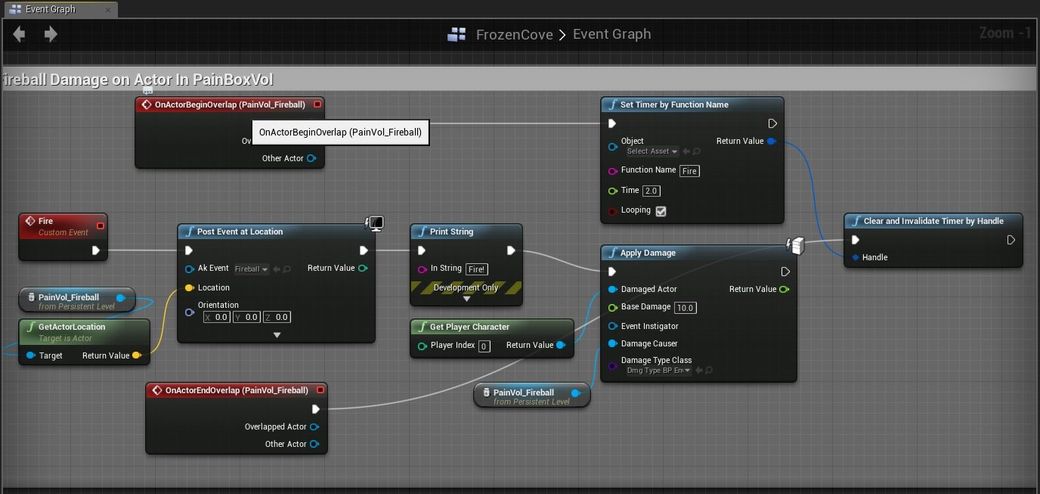This screenshot has height=494, width=1040.
Task: Click the delegate pin on OnActorBeginOverlap node
Action: click(x=317, y=105)
